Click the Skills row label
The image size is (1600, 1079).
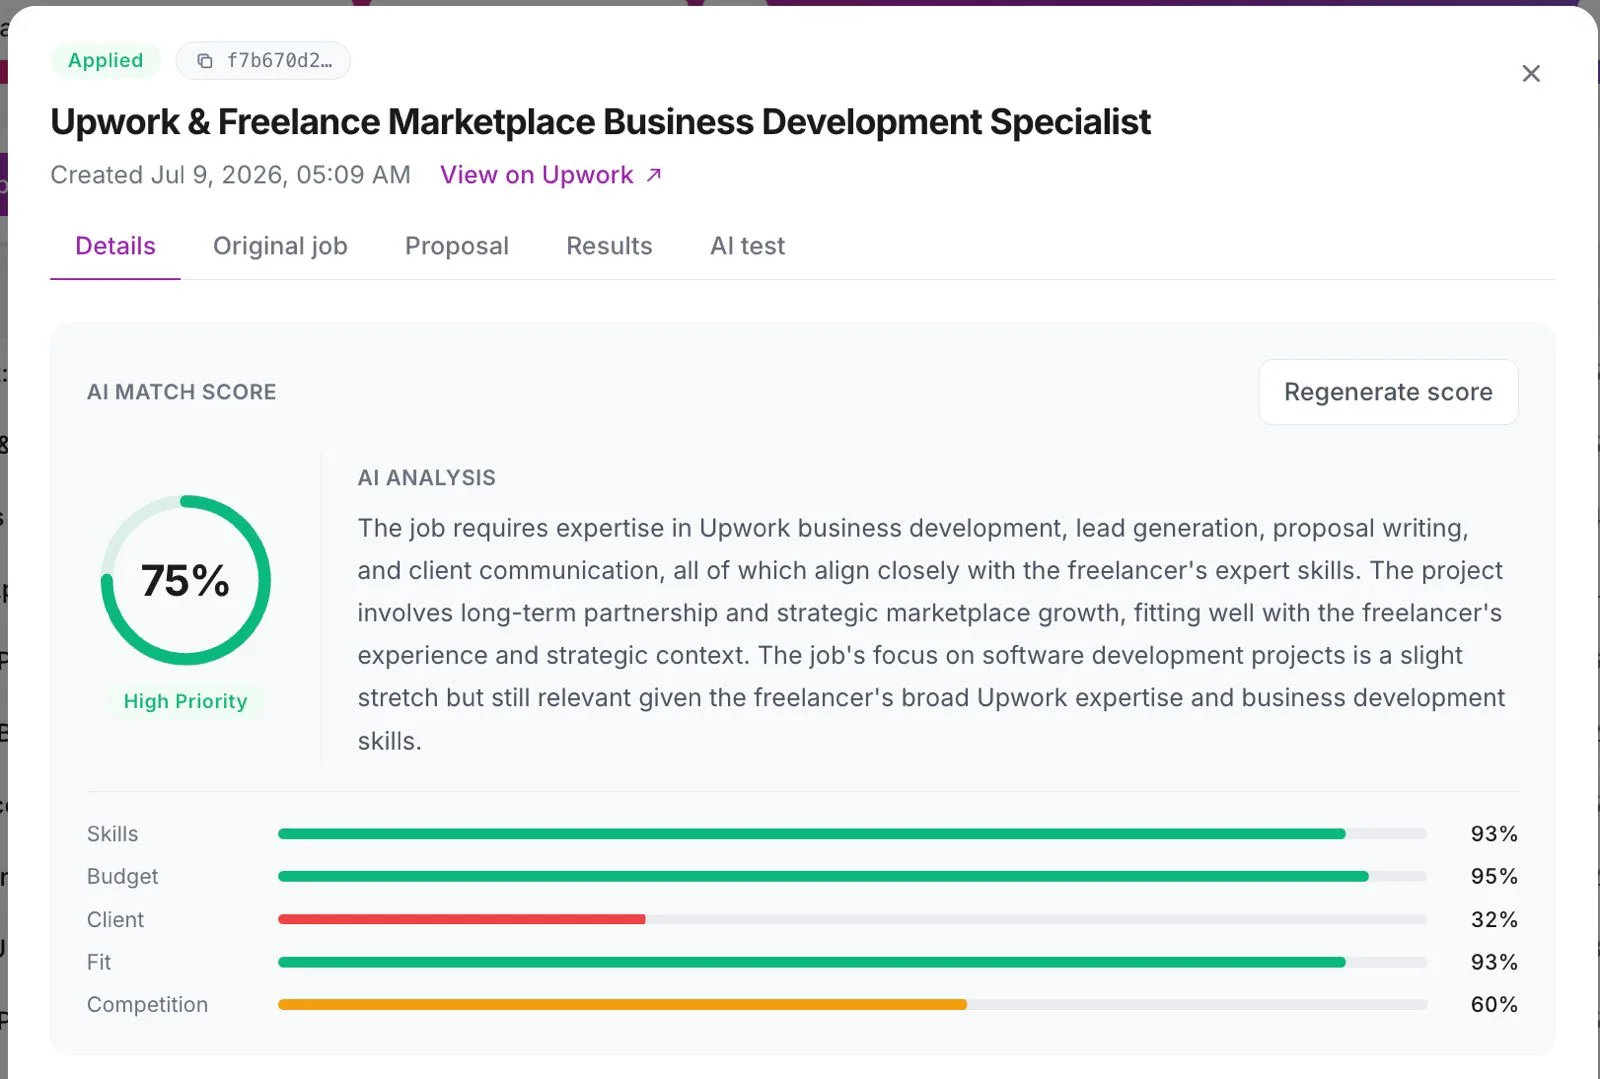pyautogui.click(x=112, y=834)
